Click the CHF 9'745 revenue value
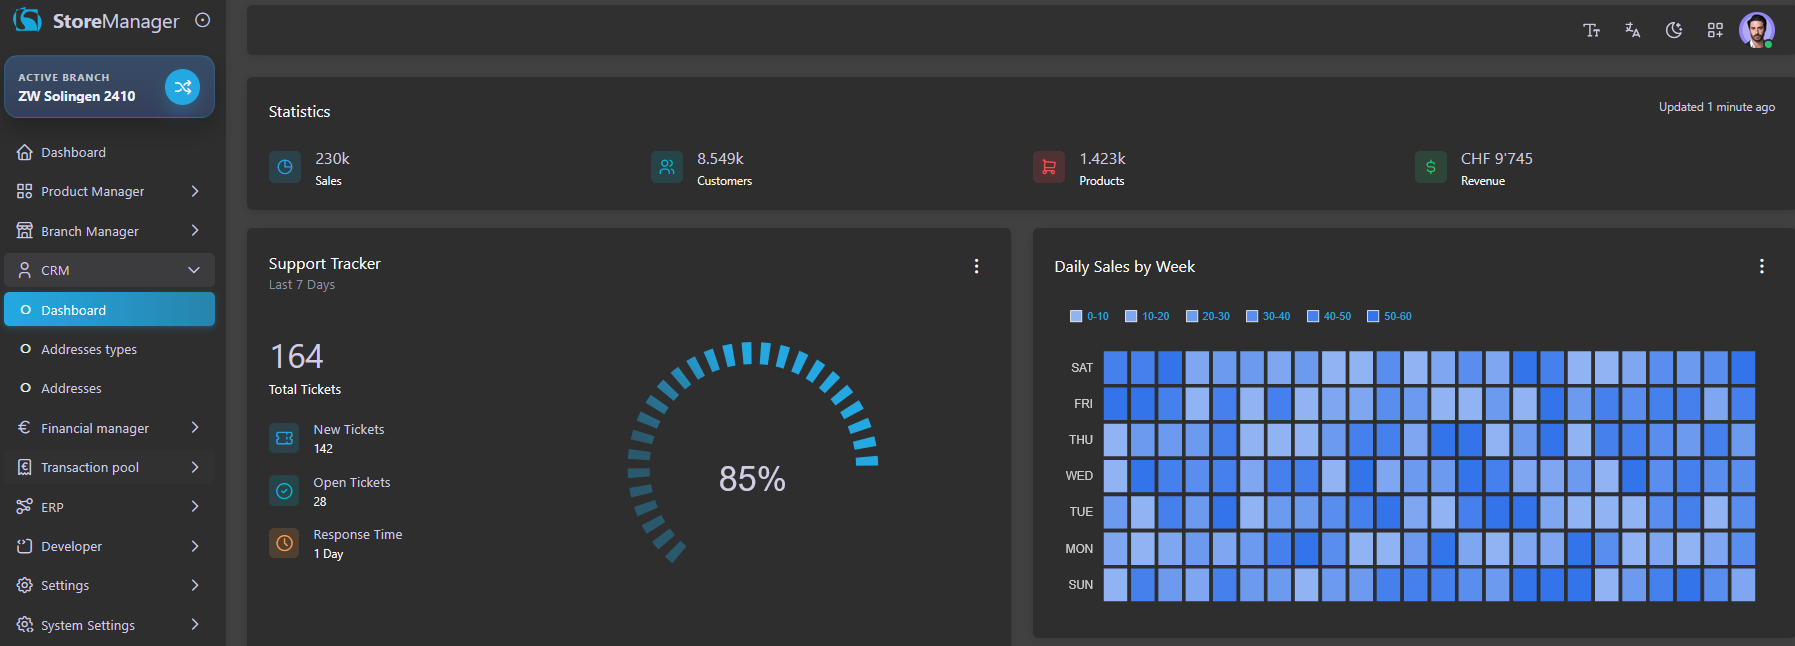1795x646 pixels. tap(1497, 158)
